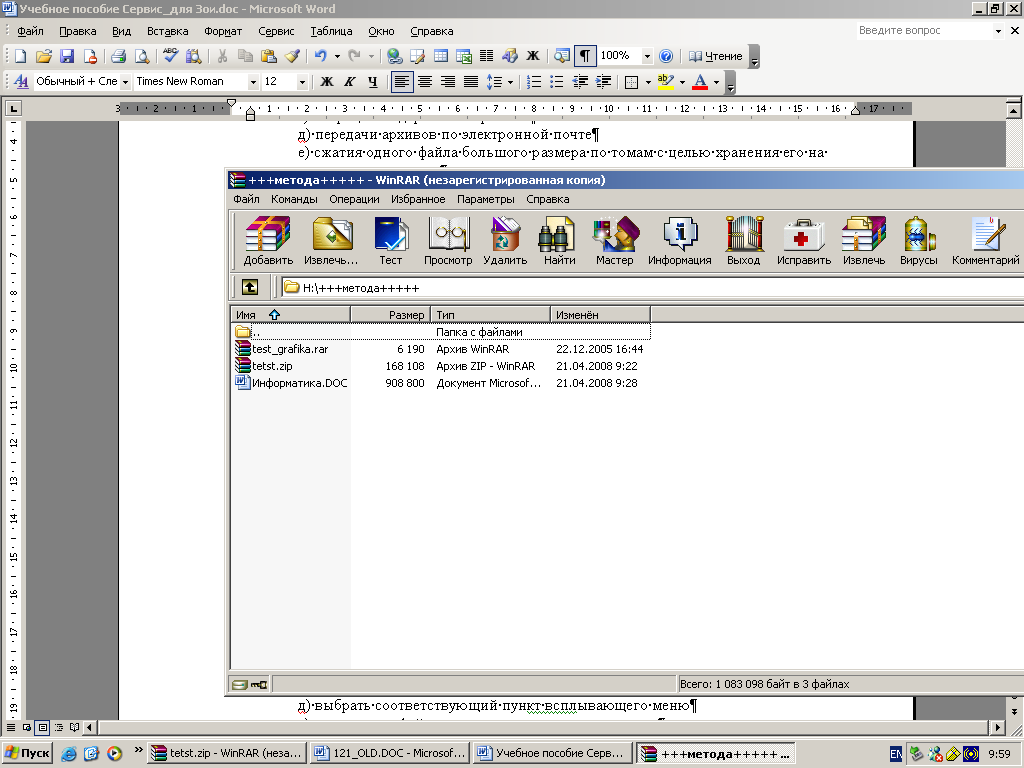Open the borders dropdown arrow
The height and width of the screenshot is (768, 1024).
[x=648, y=82]
